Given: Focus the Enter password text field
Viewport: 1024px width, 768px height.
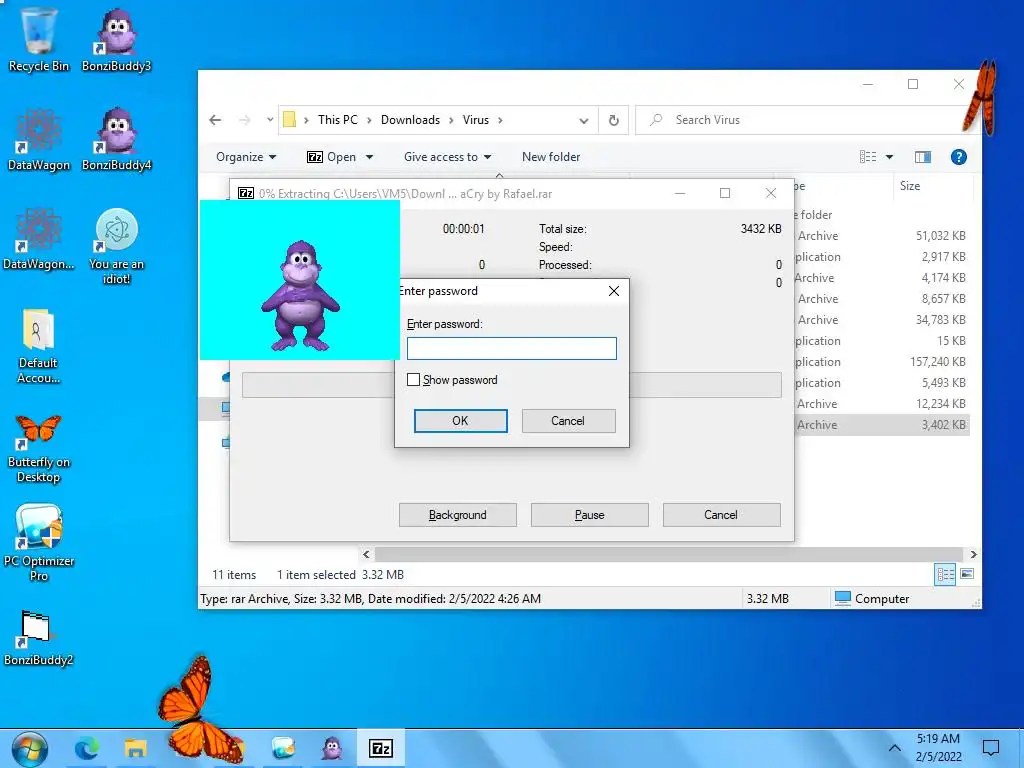Looking at the screenshot, I should (511, 349).
